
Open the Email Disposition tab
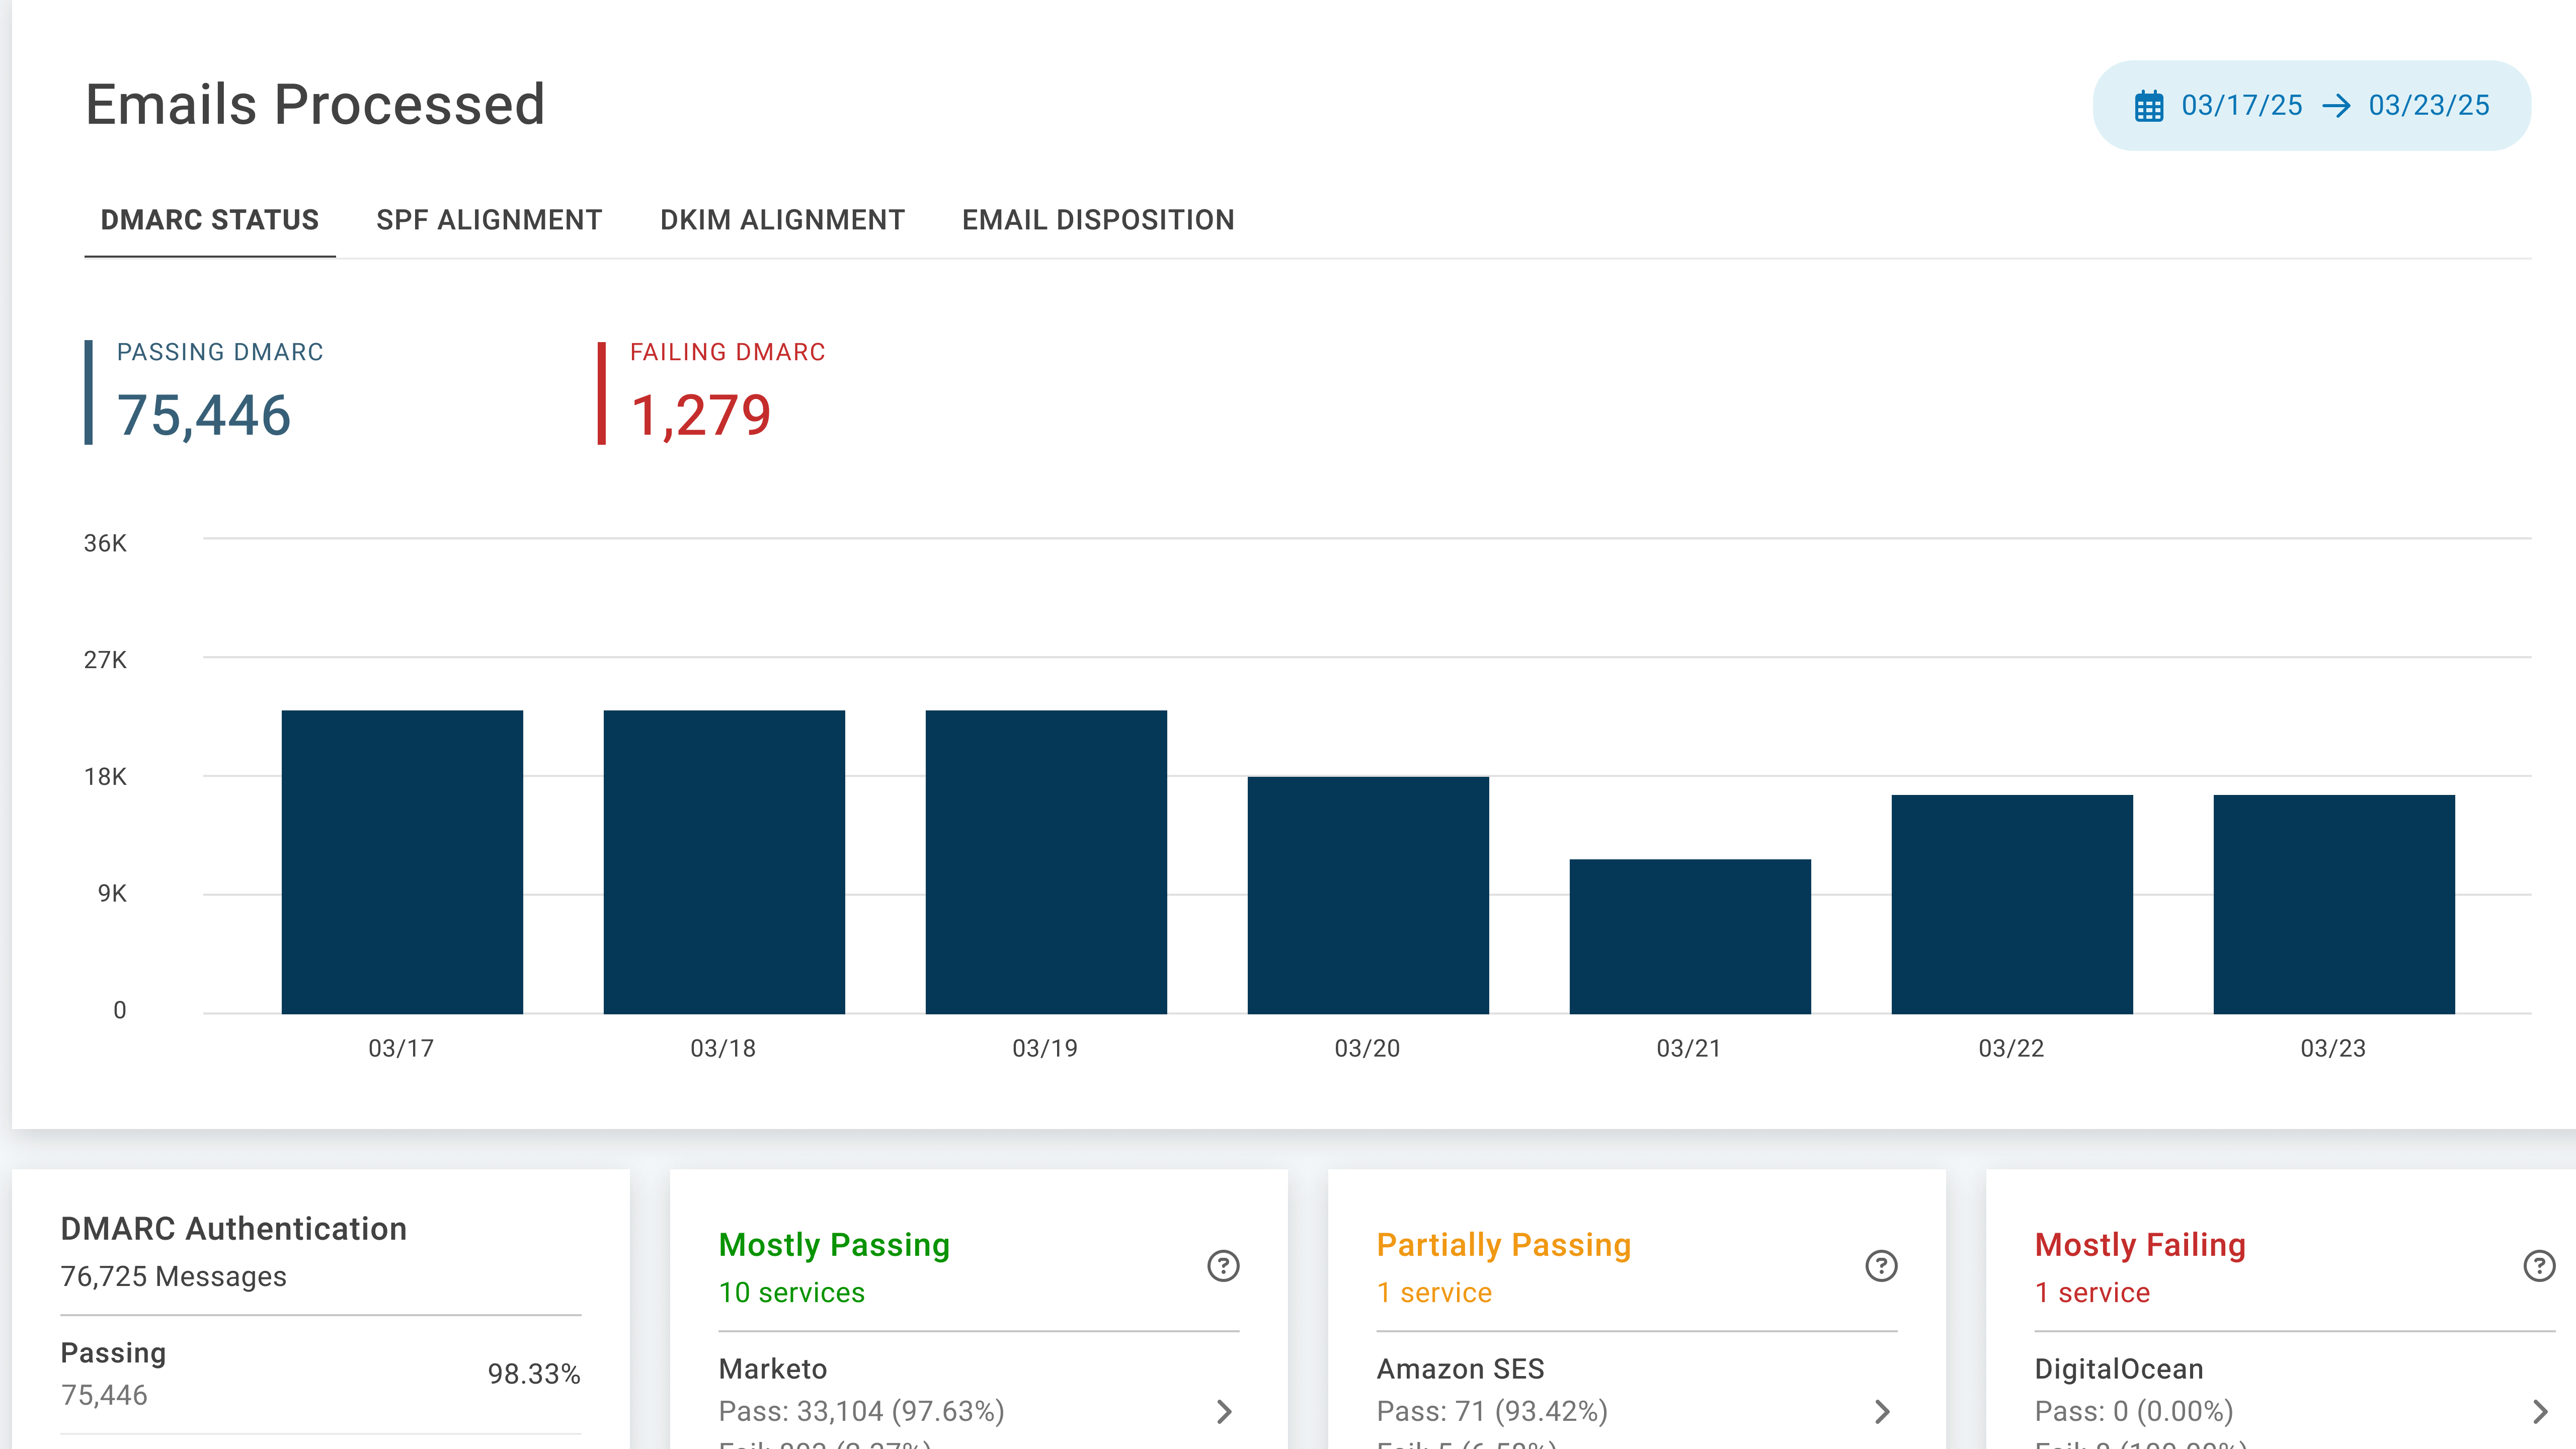tap(1098, 220)
